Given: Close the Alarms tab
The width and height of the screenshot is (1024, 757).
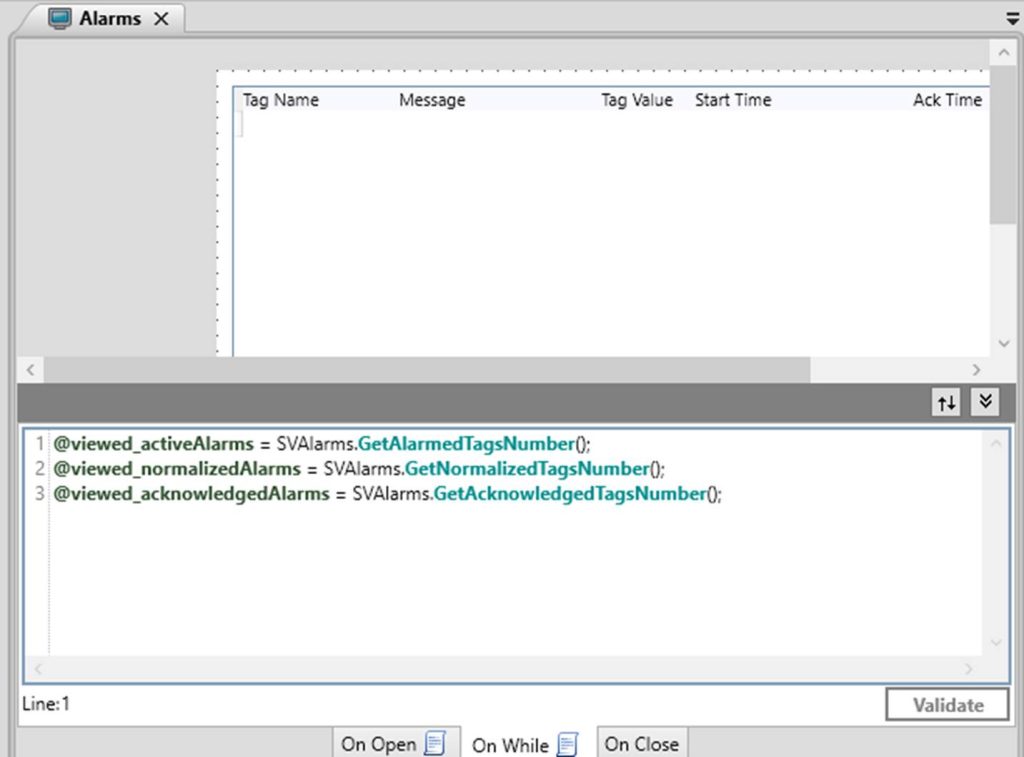Looking at the screenshot, I should (x=161, y=19).
